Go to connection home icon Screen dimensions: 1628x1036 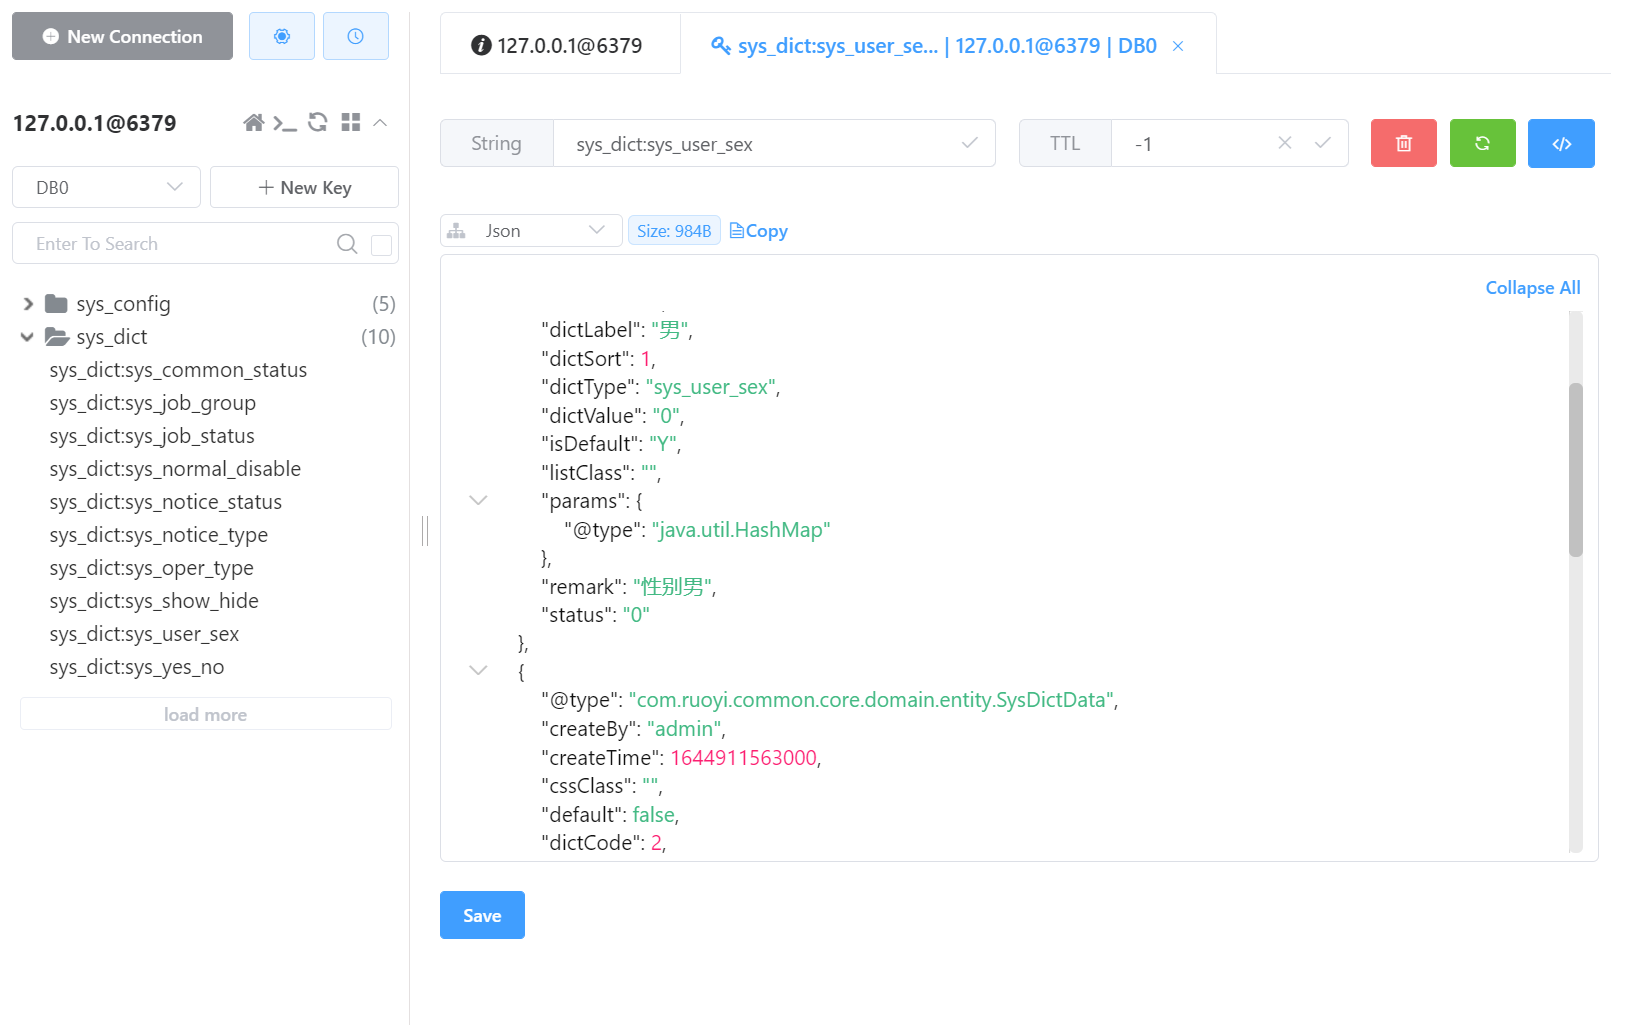pyautogui.click(x=254, y=122)
